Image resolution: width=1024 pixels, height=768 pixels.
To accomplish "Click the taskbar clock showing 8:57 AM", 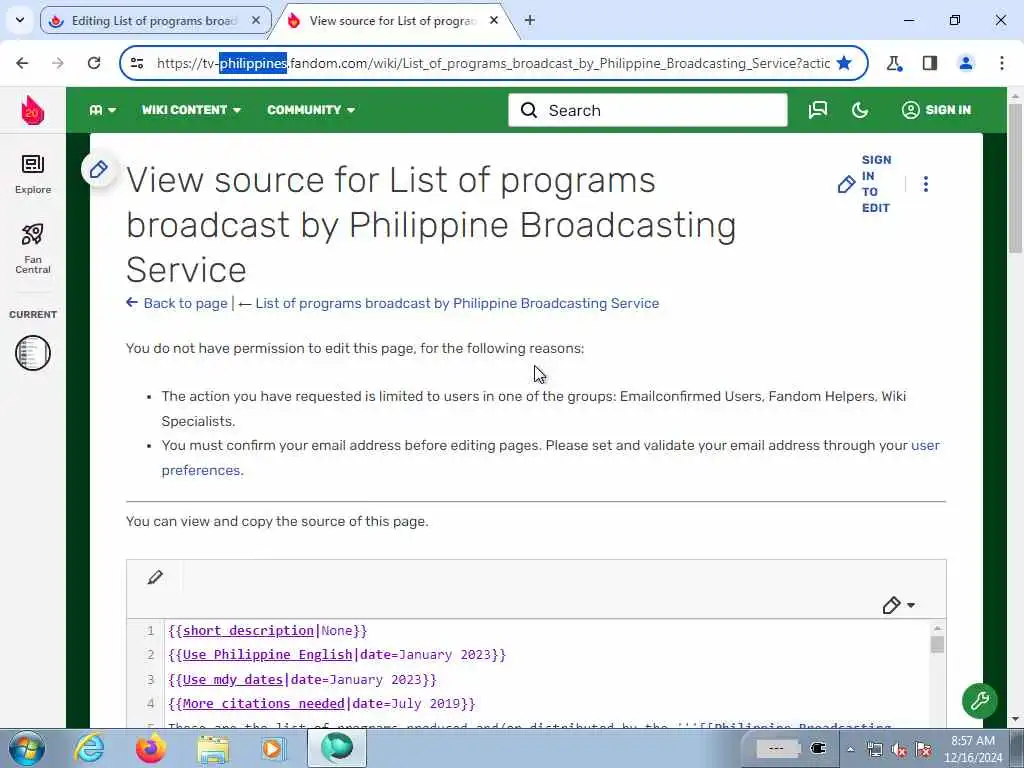I will tap(973, 749).
